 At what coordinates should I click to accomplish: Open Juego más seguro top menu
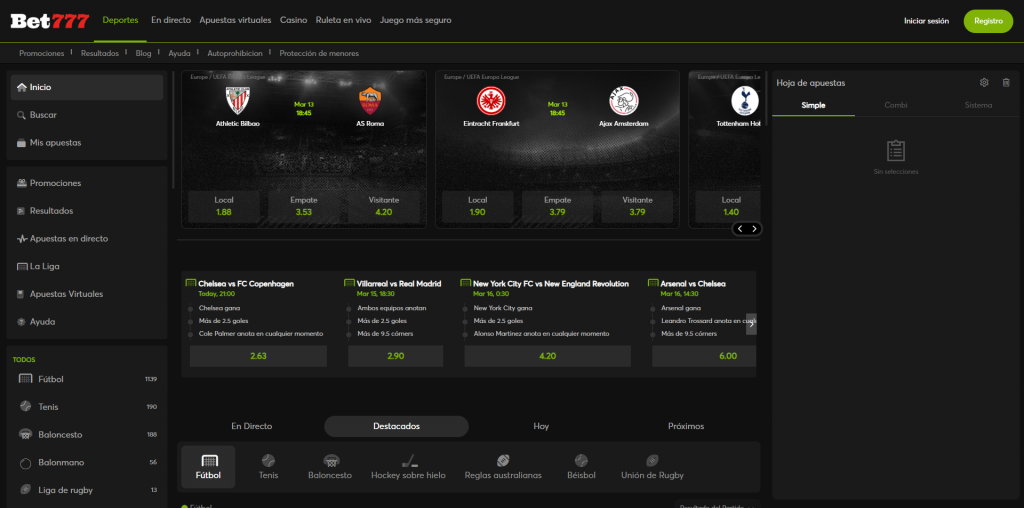pos(415,20)
